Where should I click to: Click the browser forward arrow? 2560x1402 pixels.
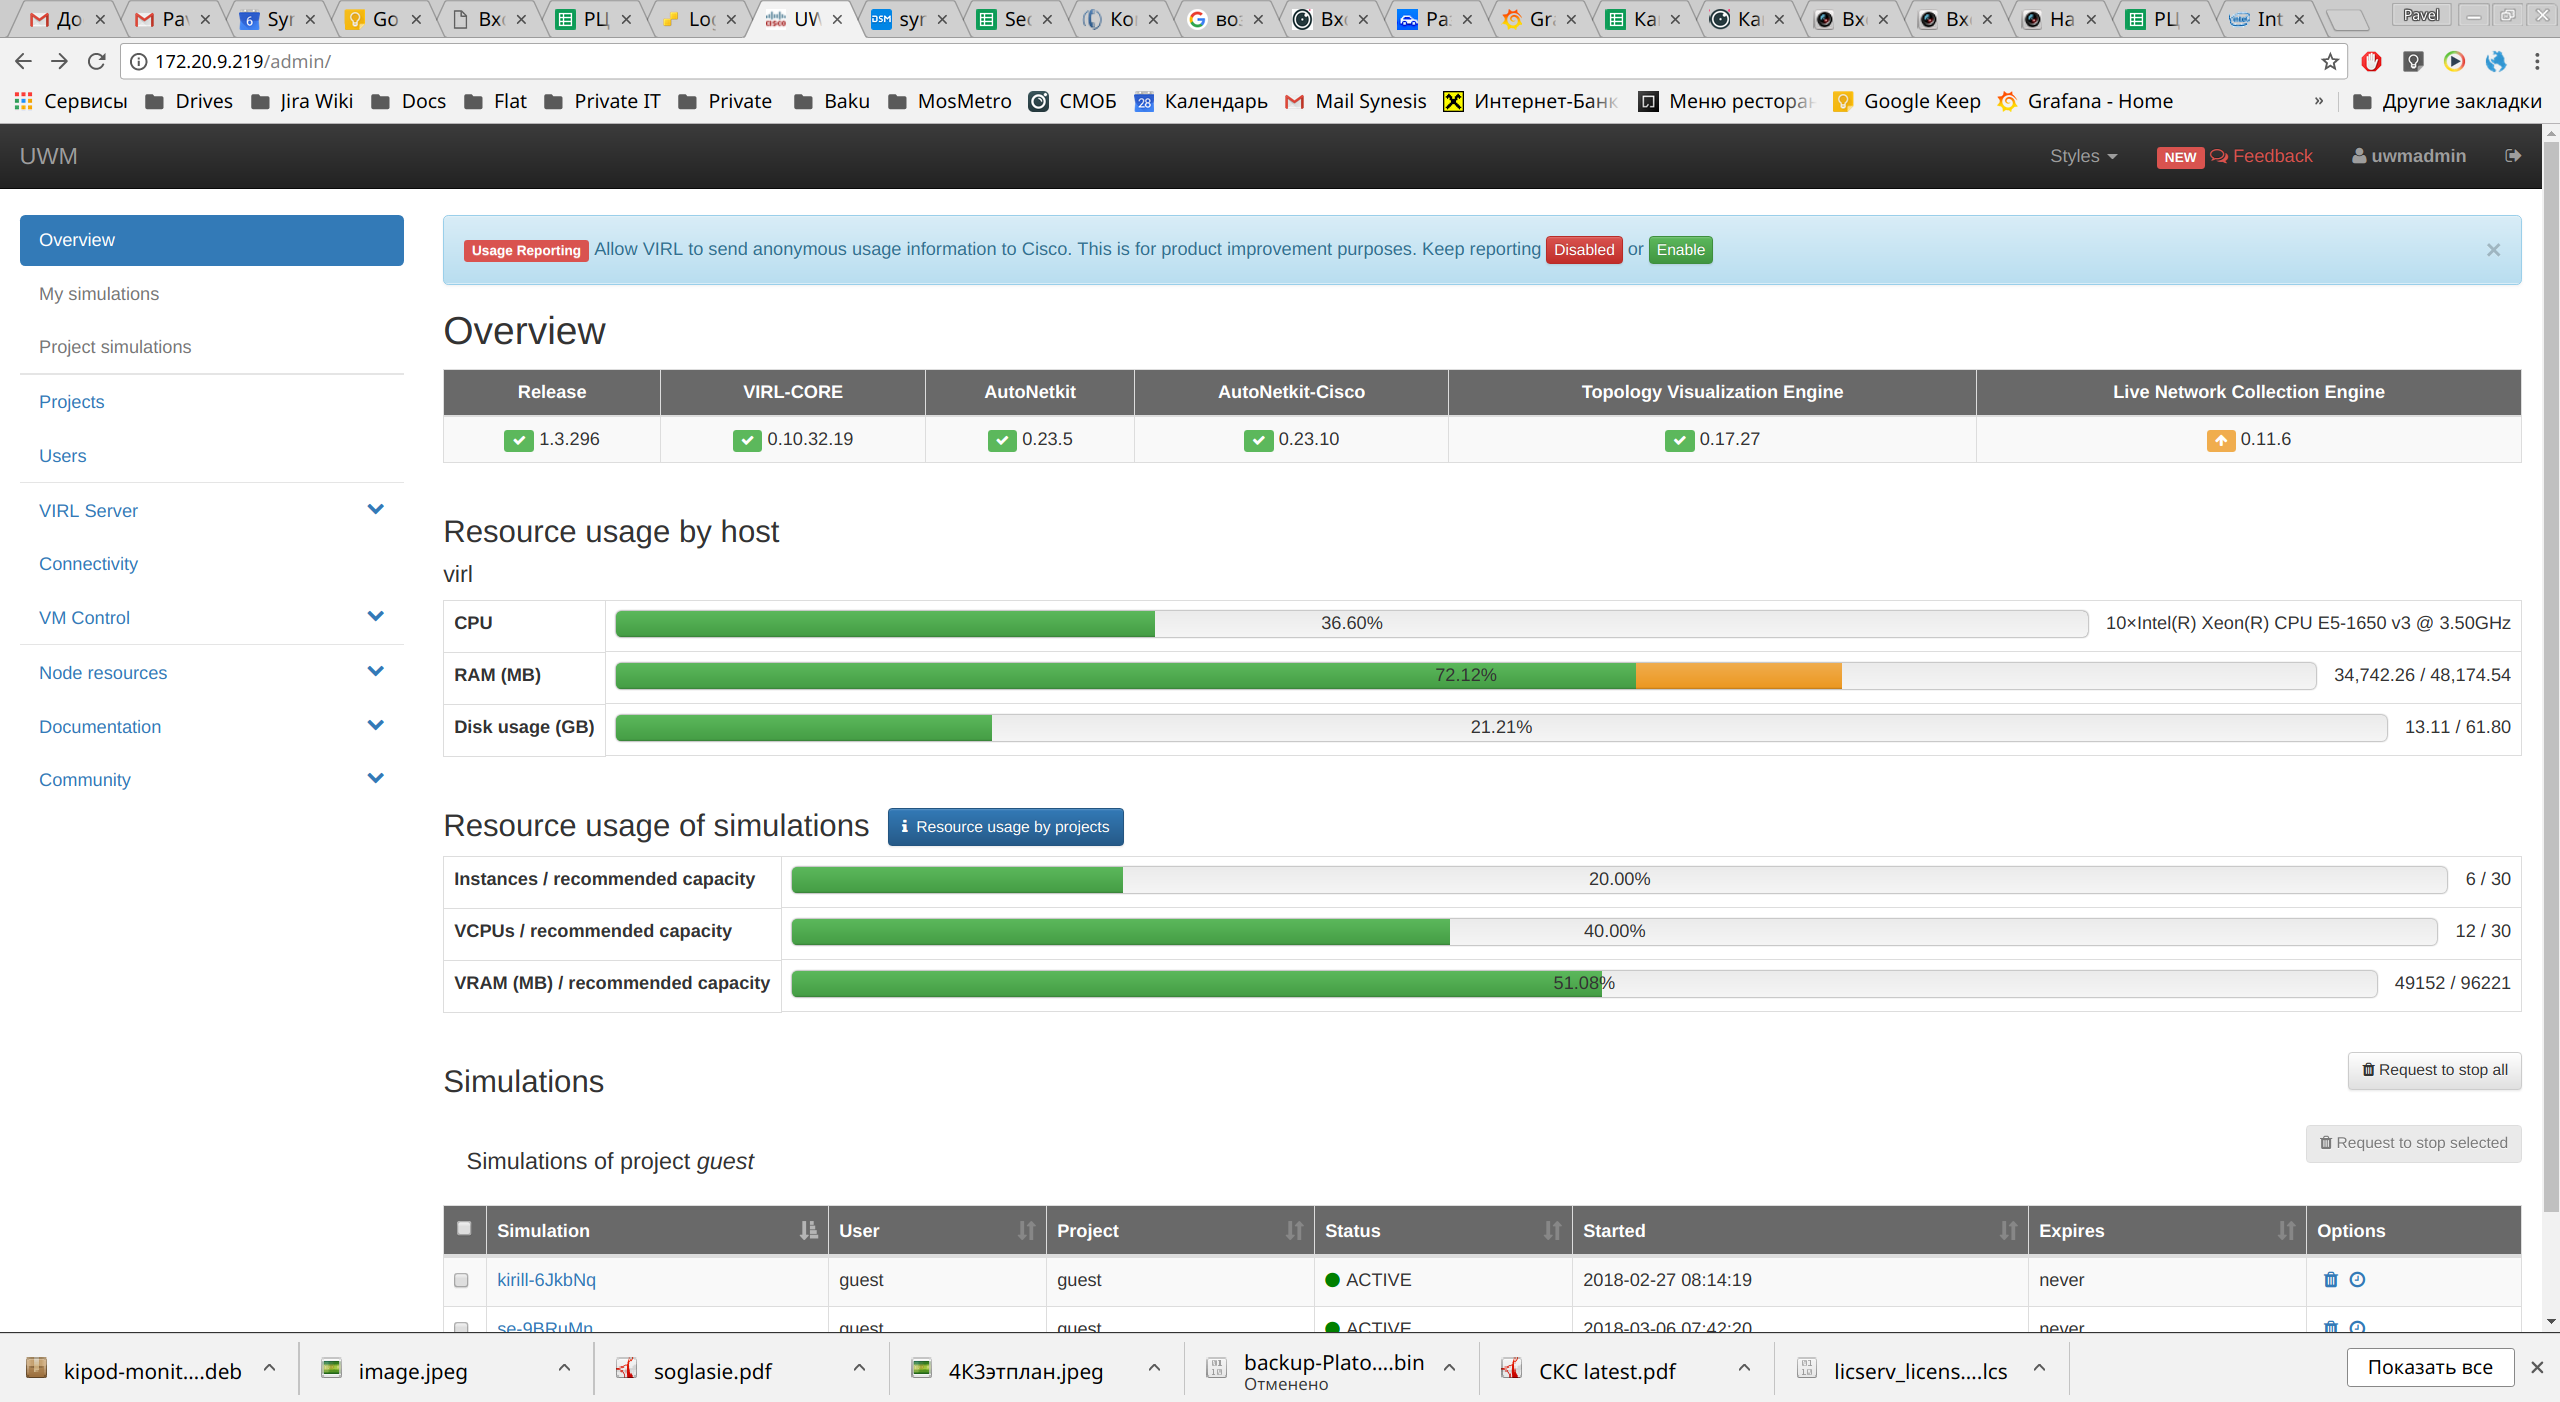[x=60, y=62]
